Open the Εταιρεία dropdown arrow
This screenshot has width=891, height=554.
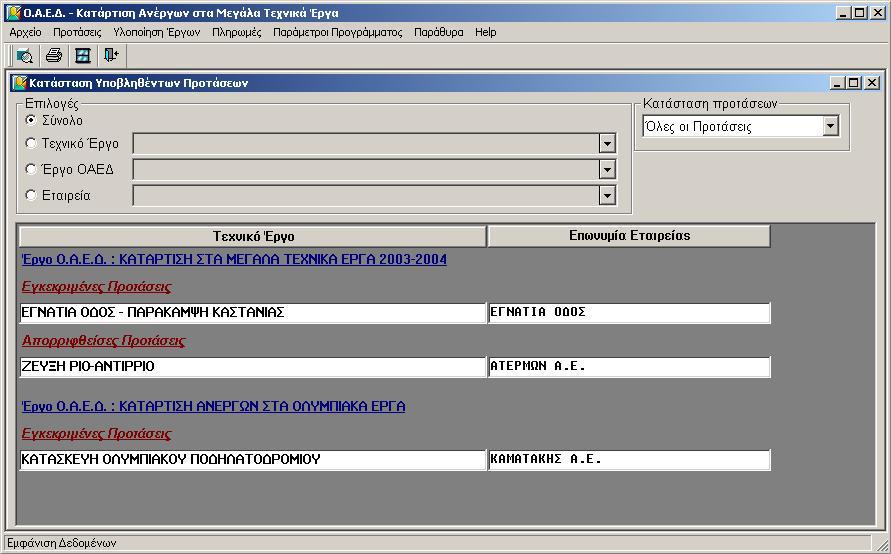607,196
